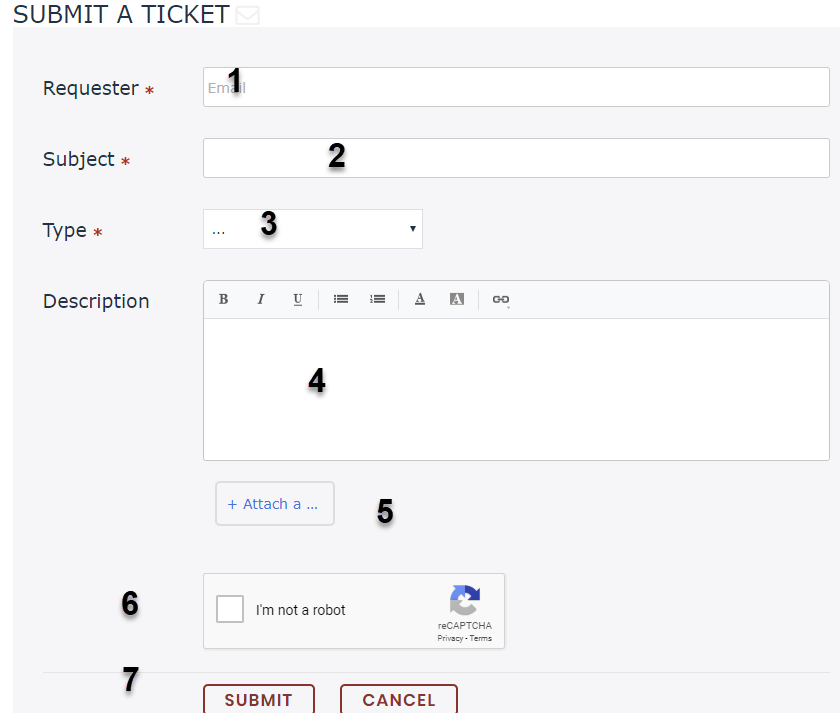Click the envelope icon beside SUBMIT A TICKET
The width and height of the screenshot is (840, 713).
pyautogui.click(x=247, y=15)
